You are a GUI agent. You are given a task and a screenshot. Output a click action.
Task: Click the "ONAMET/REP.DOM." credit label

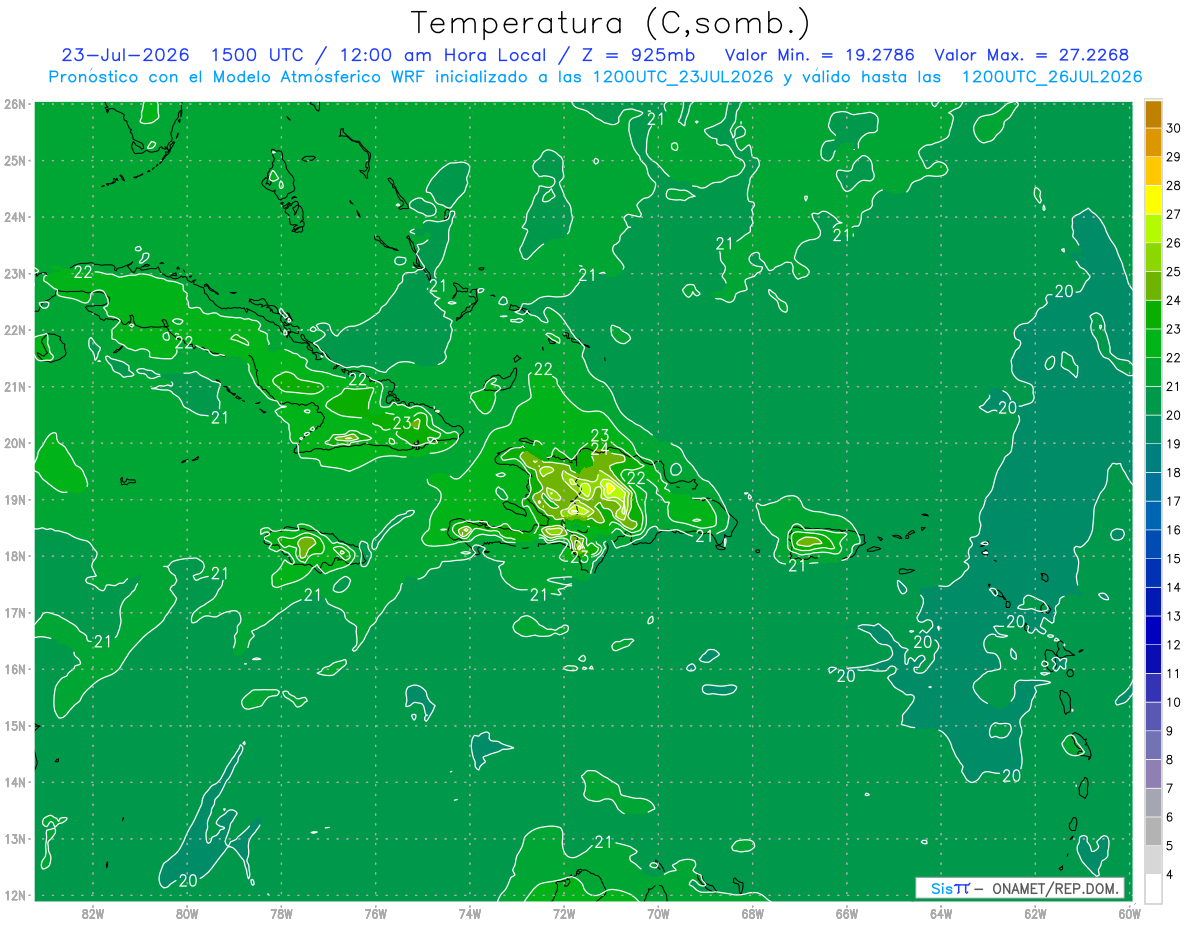click(x=1056, y=888)
